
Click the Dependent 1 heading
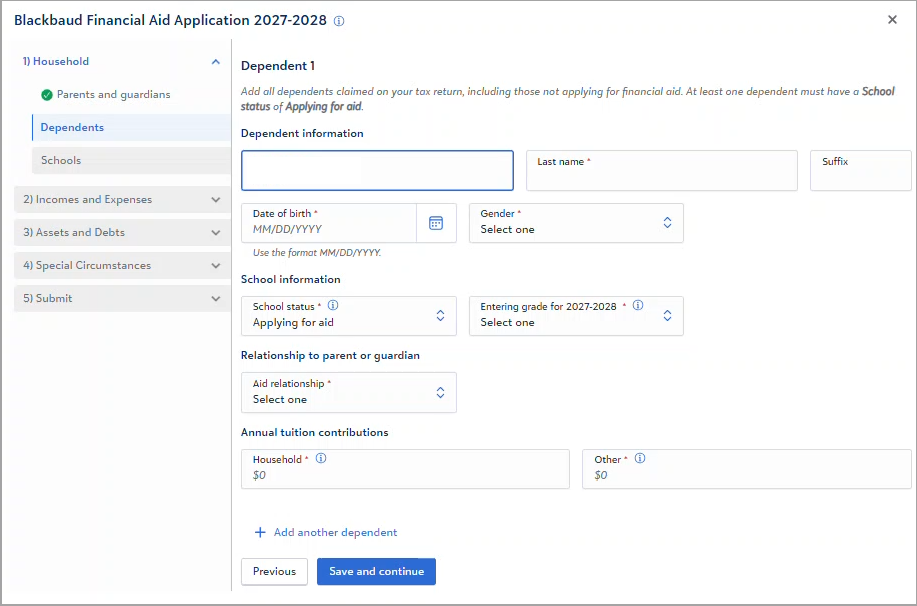coord(278,66)
